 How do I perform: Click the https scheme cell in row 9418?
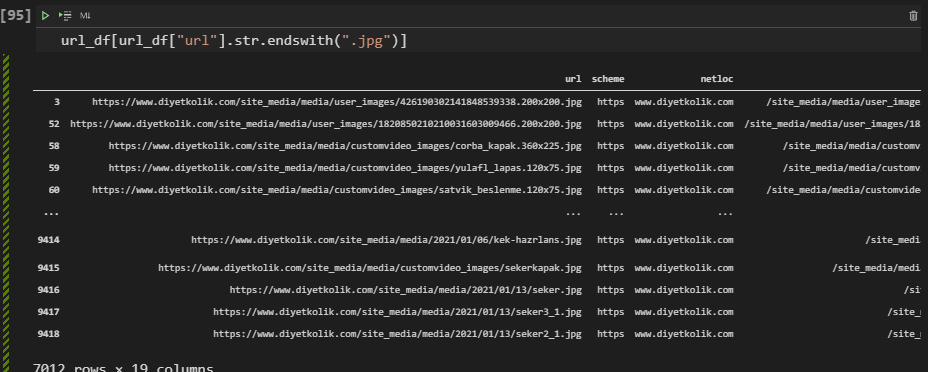click(610, 334)
